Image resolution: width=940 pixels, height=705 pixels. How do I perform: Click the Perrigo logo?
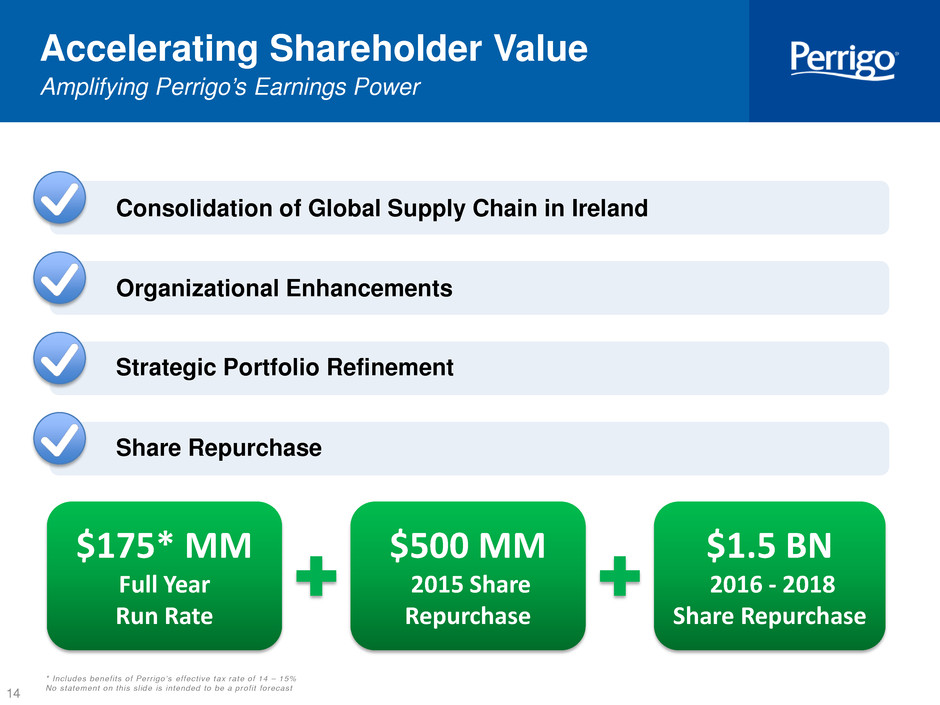click(843, 60)
